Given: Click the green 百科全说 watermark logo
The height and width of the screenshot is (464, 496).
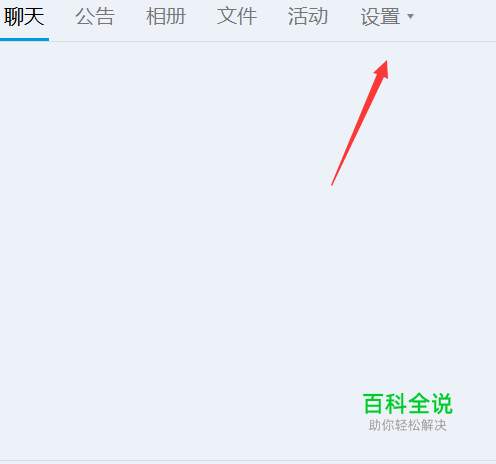Looking at the screenshot, I should click(408, 404).
